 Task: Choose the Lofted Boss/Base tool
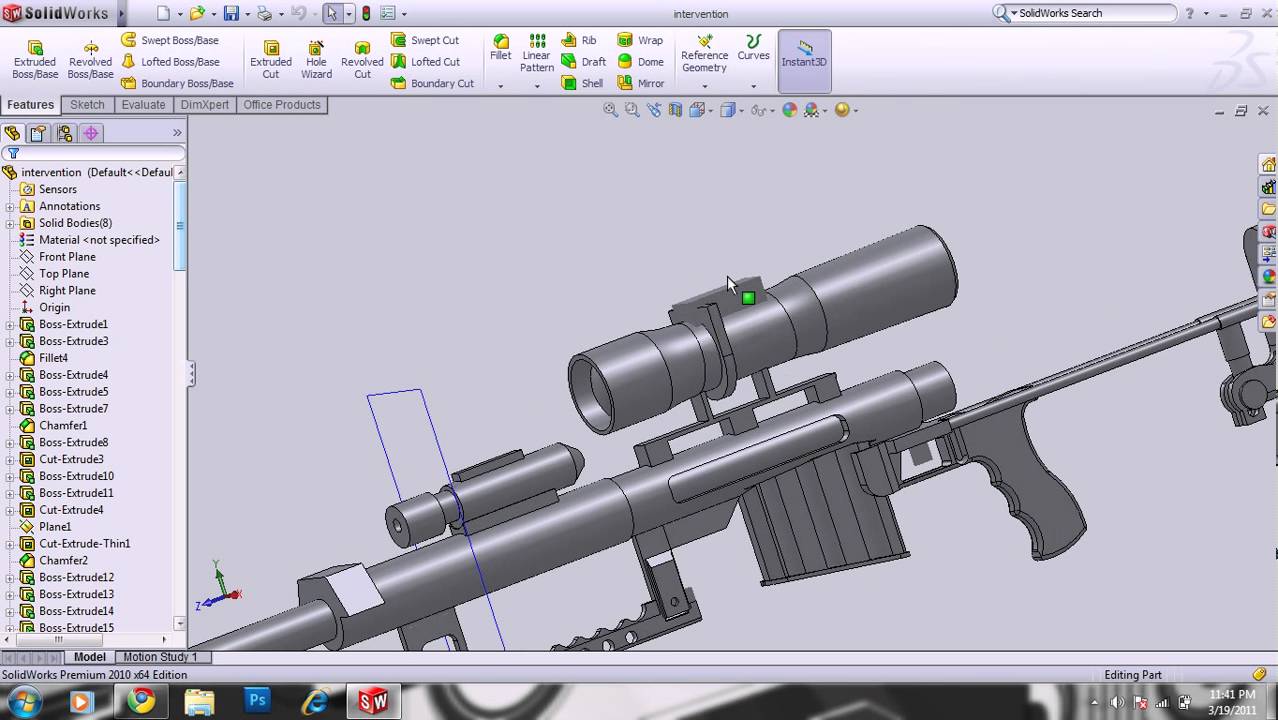coord(170,62)
